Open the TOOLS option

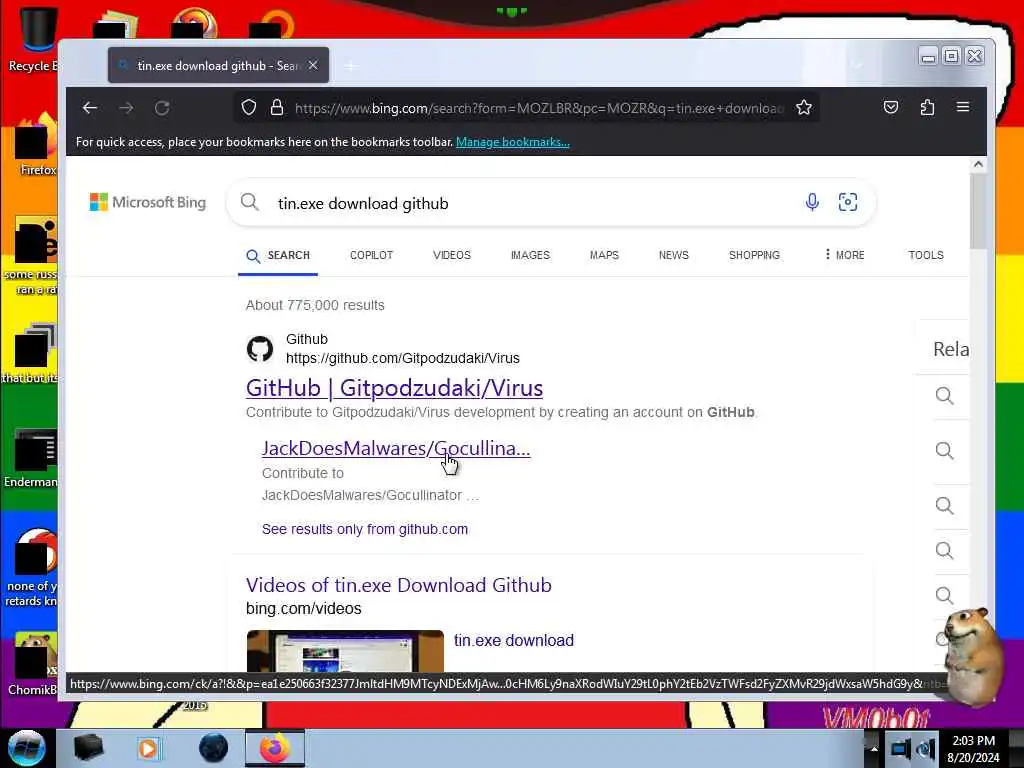(926, 255)
